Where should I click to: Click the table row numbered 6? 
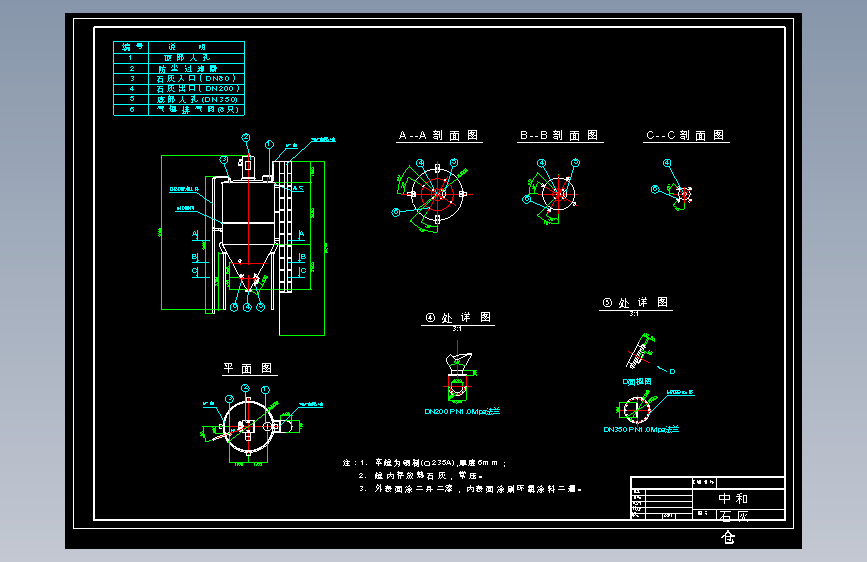click(x=179, y=110)
